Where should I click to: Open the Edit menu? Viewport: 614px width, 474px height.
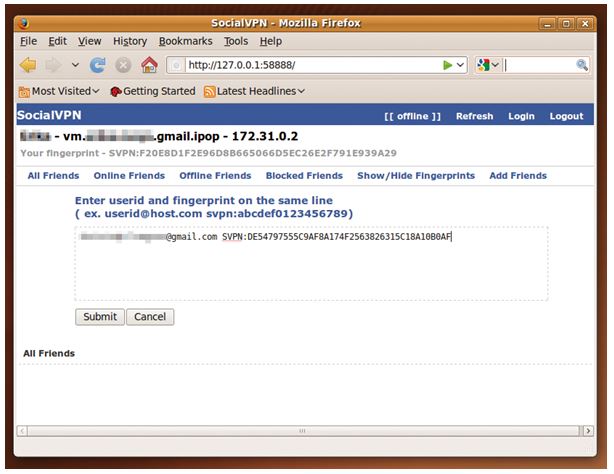click(58, 41)
